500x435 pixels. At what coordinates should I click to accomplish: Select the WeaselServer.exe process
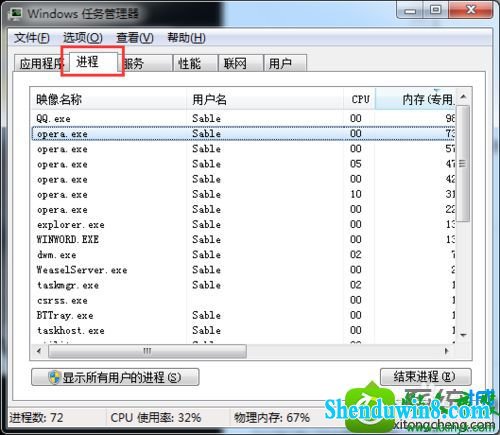pyautogui.click(x=243, y=270)
